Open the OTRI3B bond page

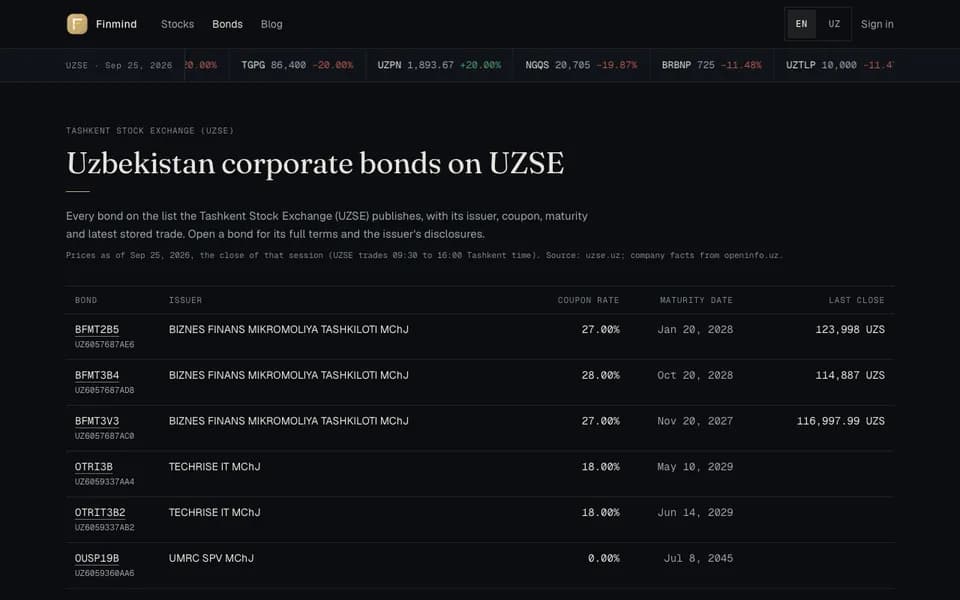(94, 467)
